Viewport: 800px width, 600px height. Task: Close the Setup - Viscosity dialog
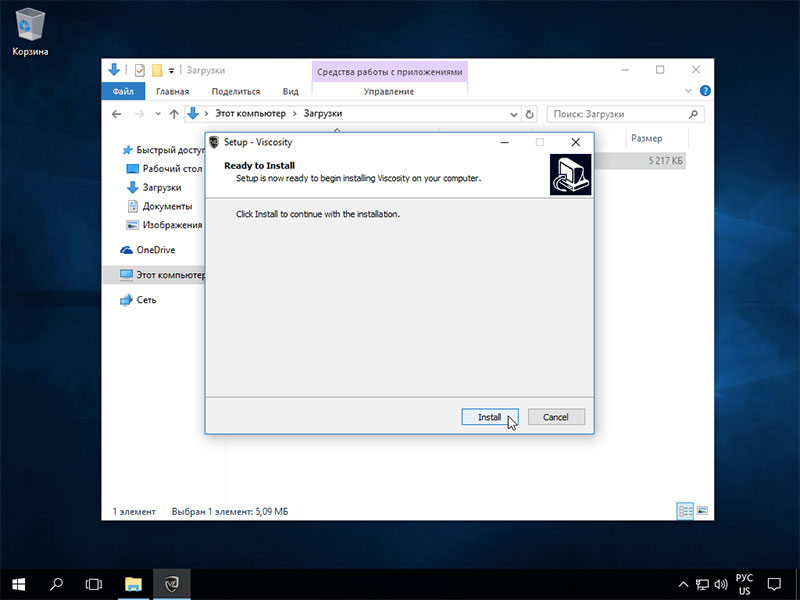pos(576,142)
